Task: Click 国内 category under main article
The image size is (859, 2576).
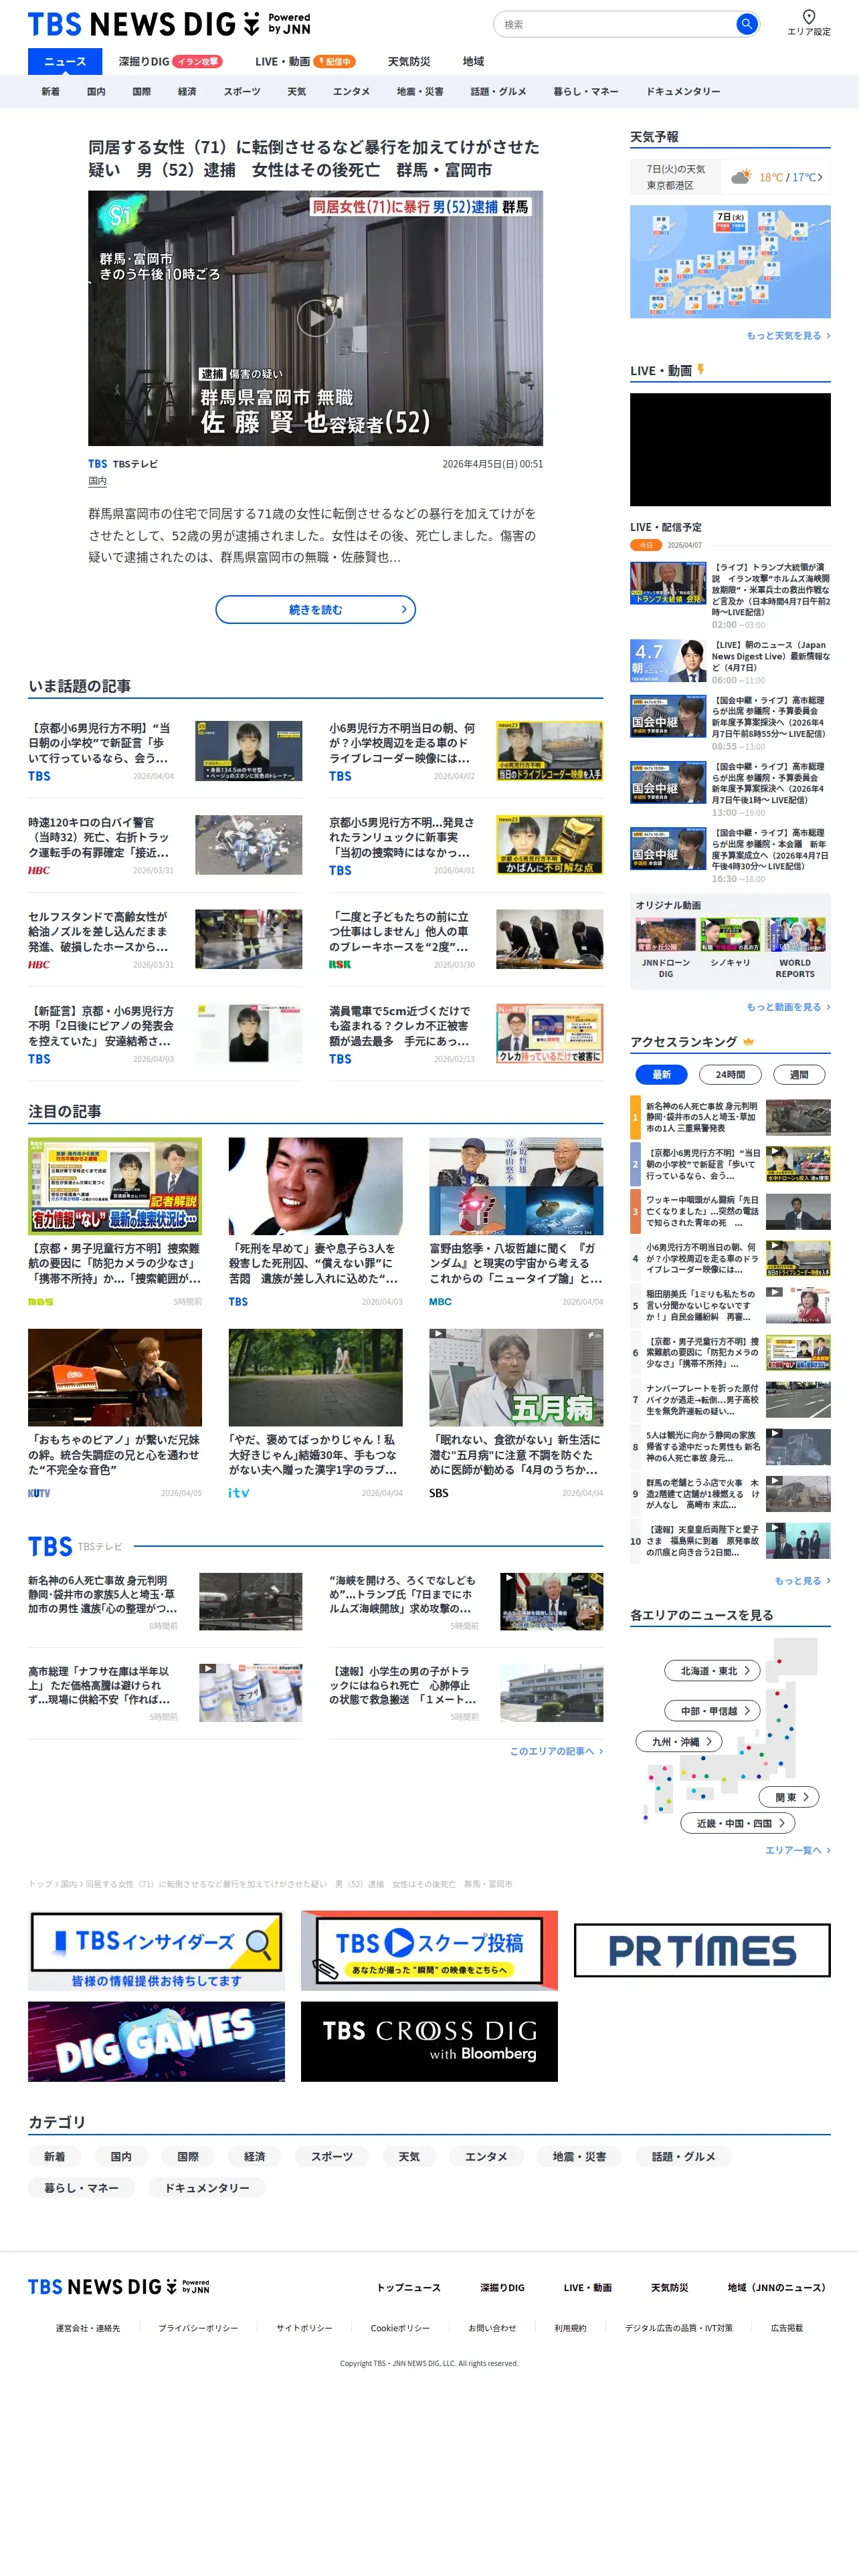Action: [x=97, y=481]
